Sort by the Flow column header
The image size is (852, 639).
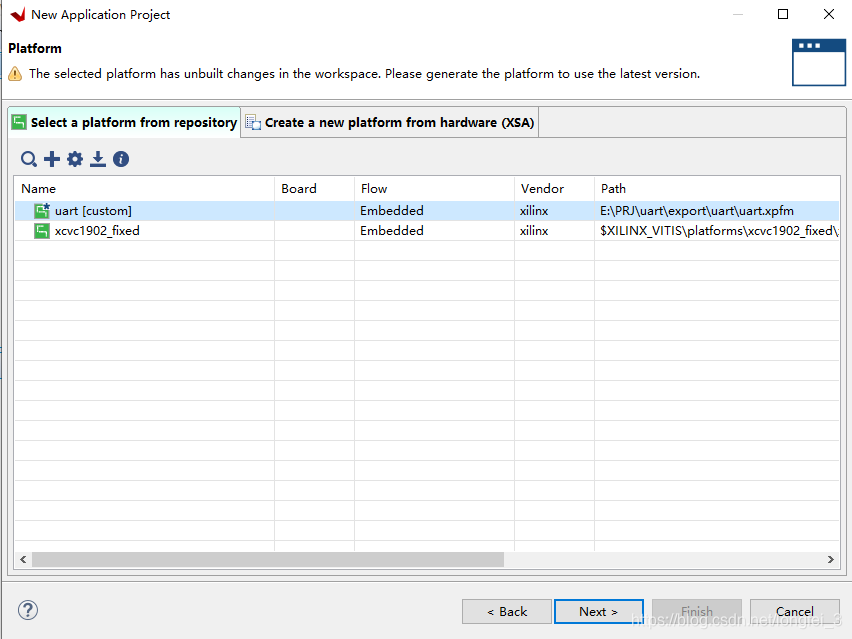434,189
